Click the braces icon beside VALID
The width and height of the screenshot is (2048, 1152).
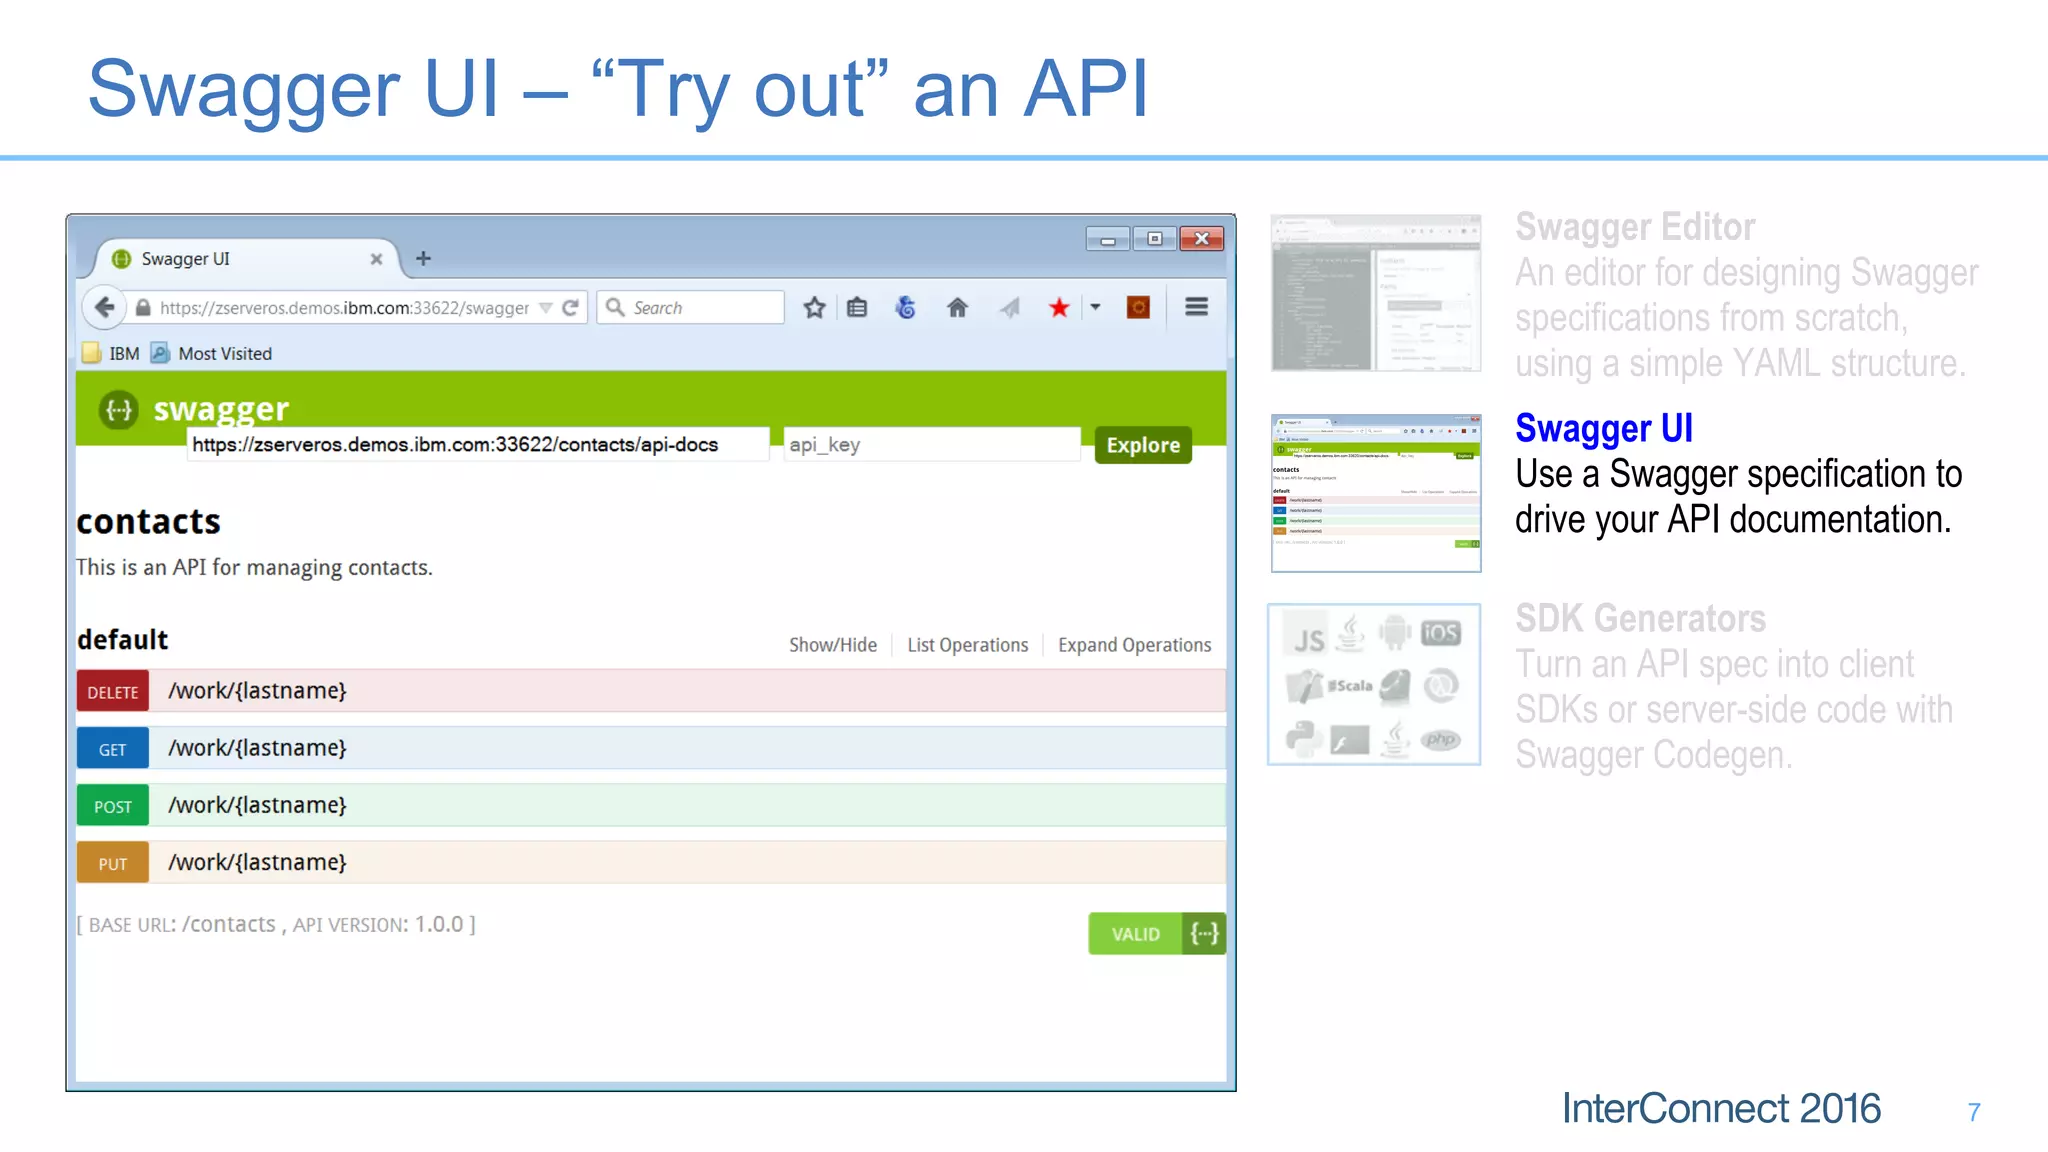pos(1204,934)
